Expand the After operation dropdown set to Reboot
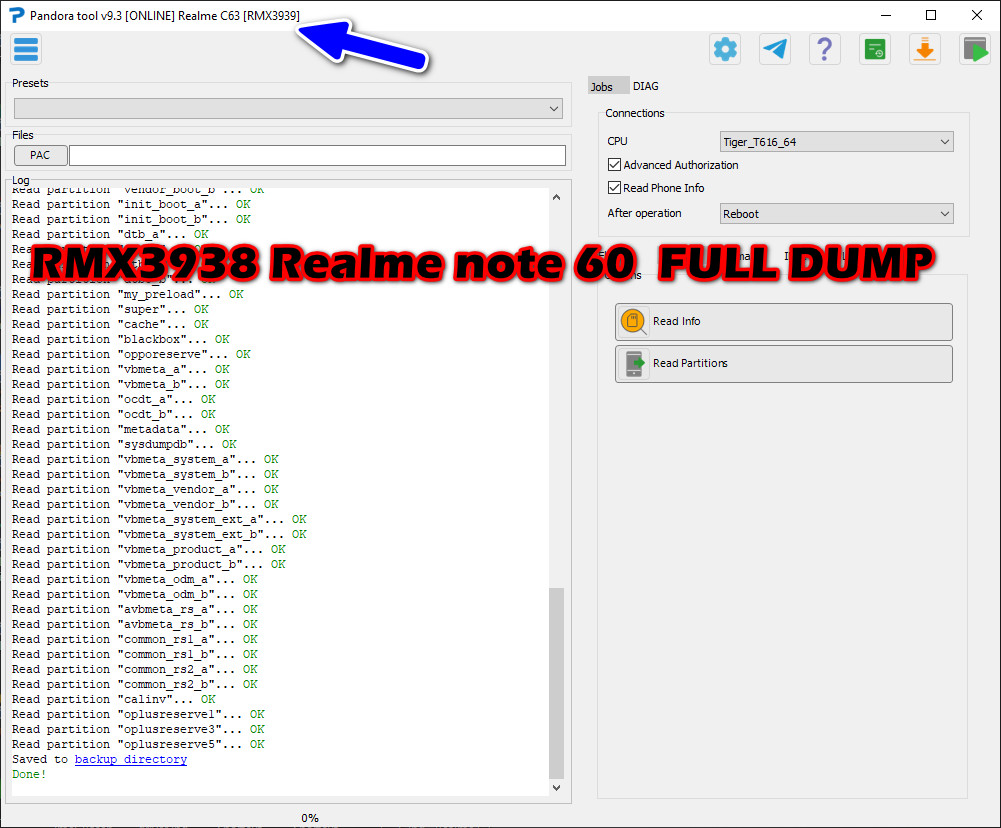This screenshot has height=828, width=1001. (x=836, y=213)
